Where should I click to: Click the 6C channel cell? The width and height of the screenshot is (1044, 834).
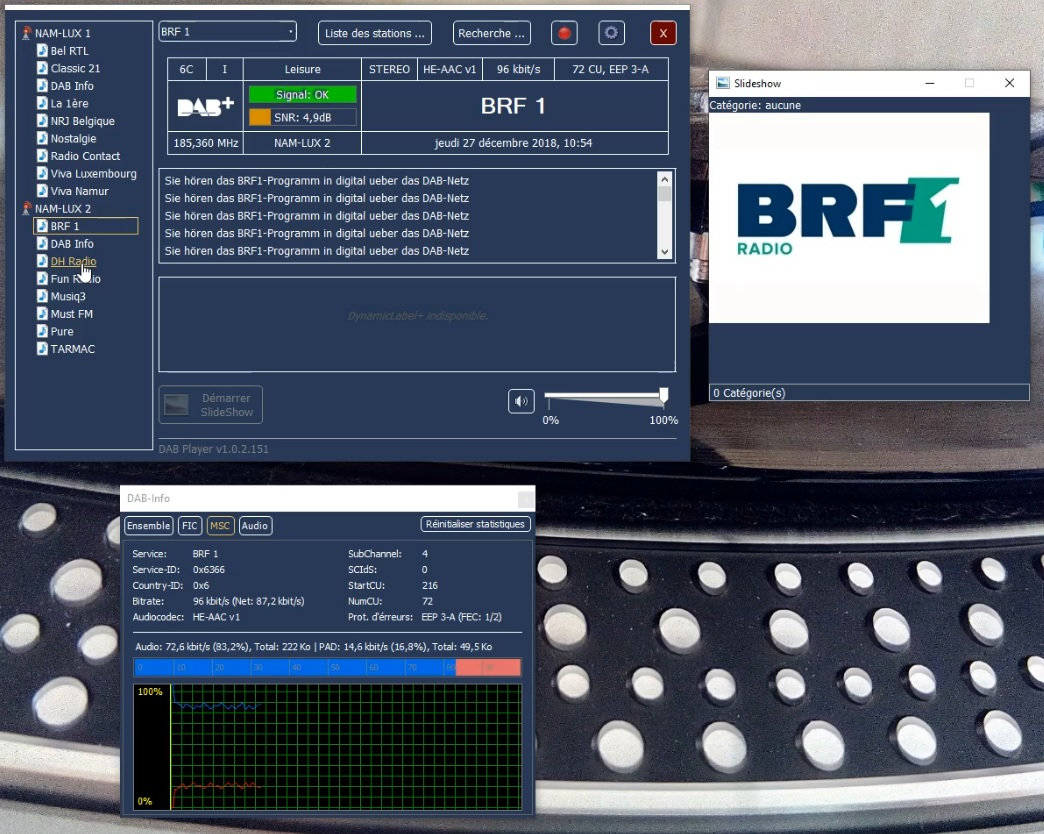186,69
